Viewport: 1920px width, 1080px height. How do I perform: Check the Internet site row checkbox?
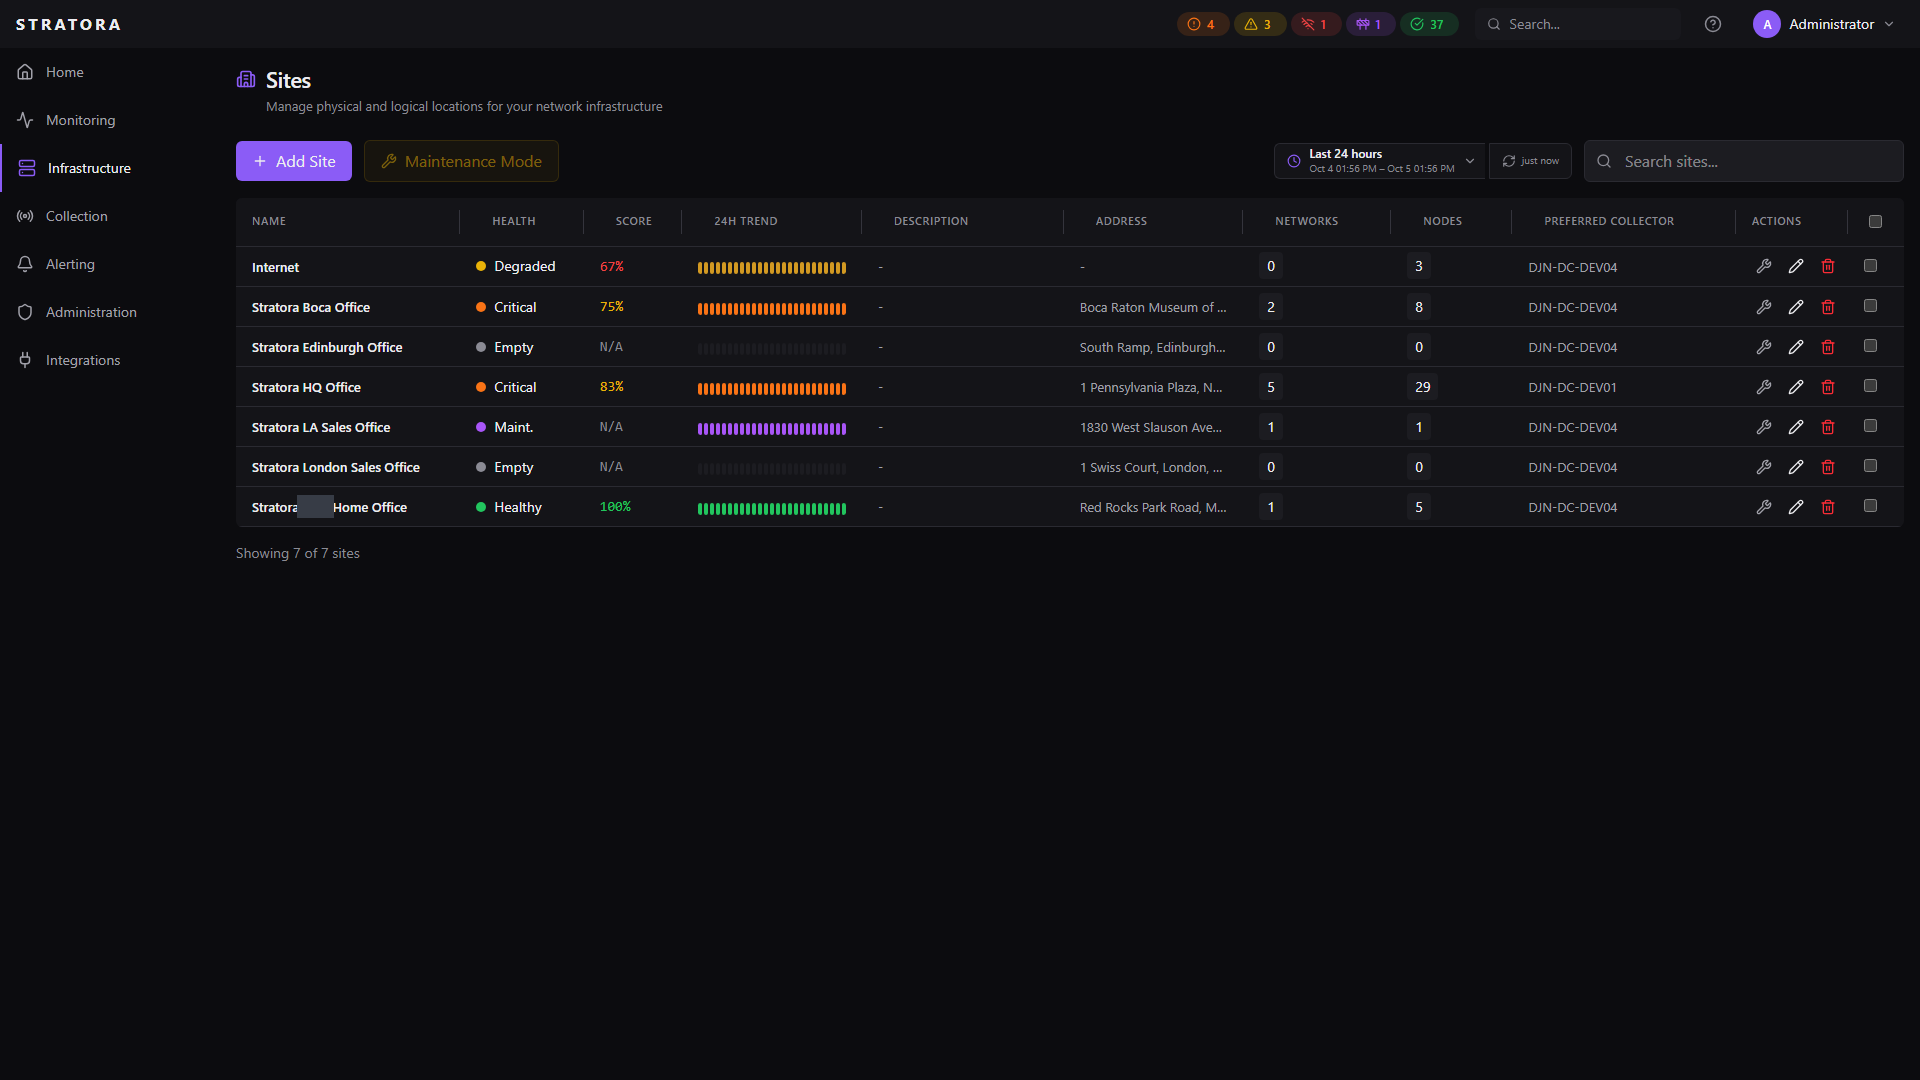1870,266
